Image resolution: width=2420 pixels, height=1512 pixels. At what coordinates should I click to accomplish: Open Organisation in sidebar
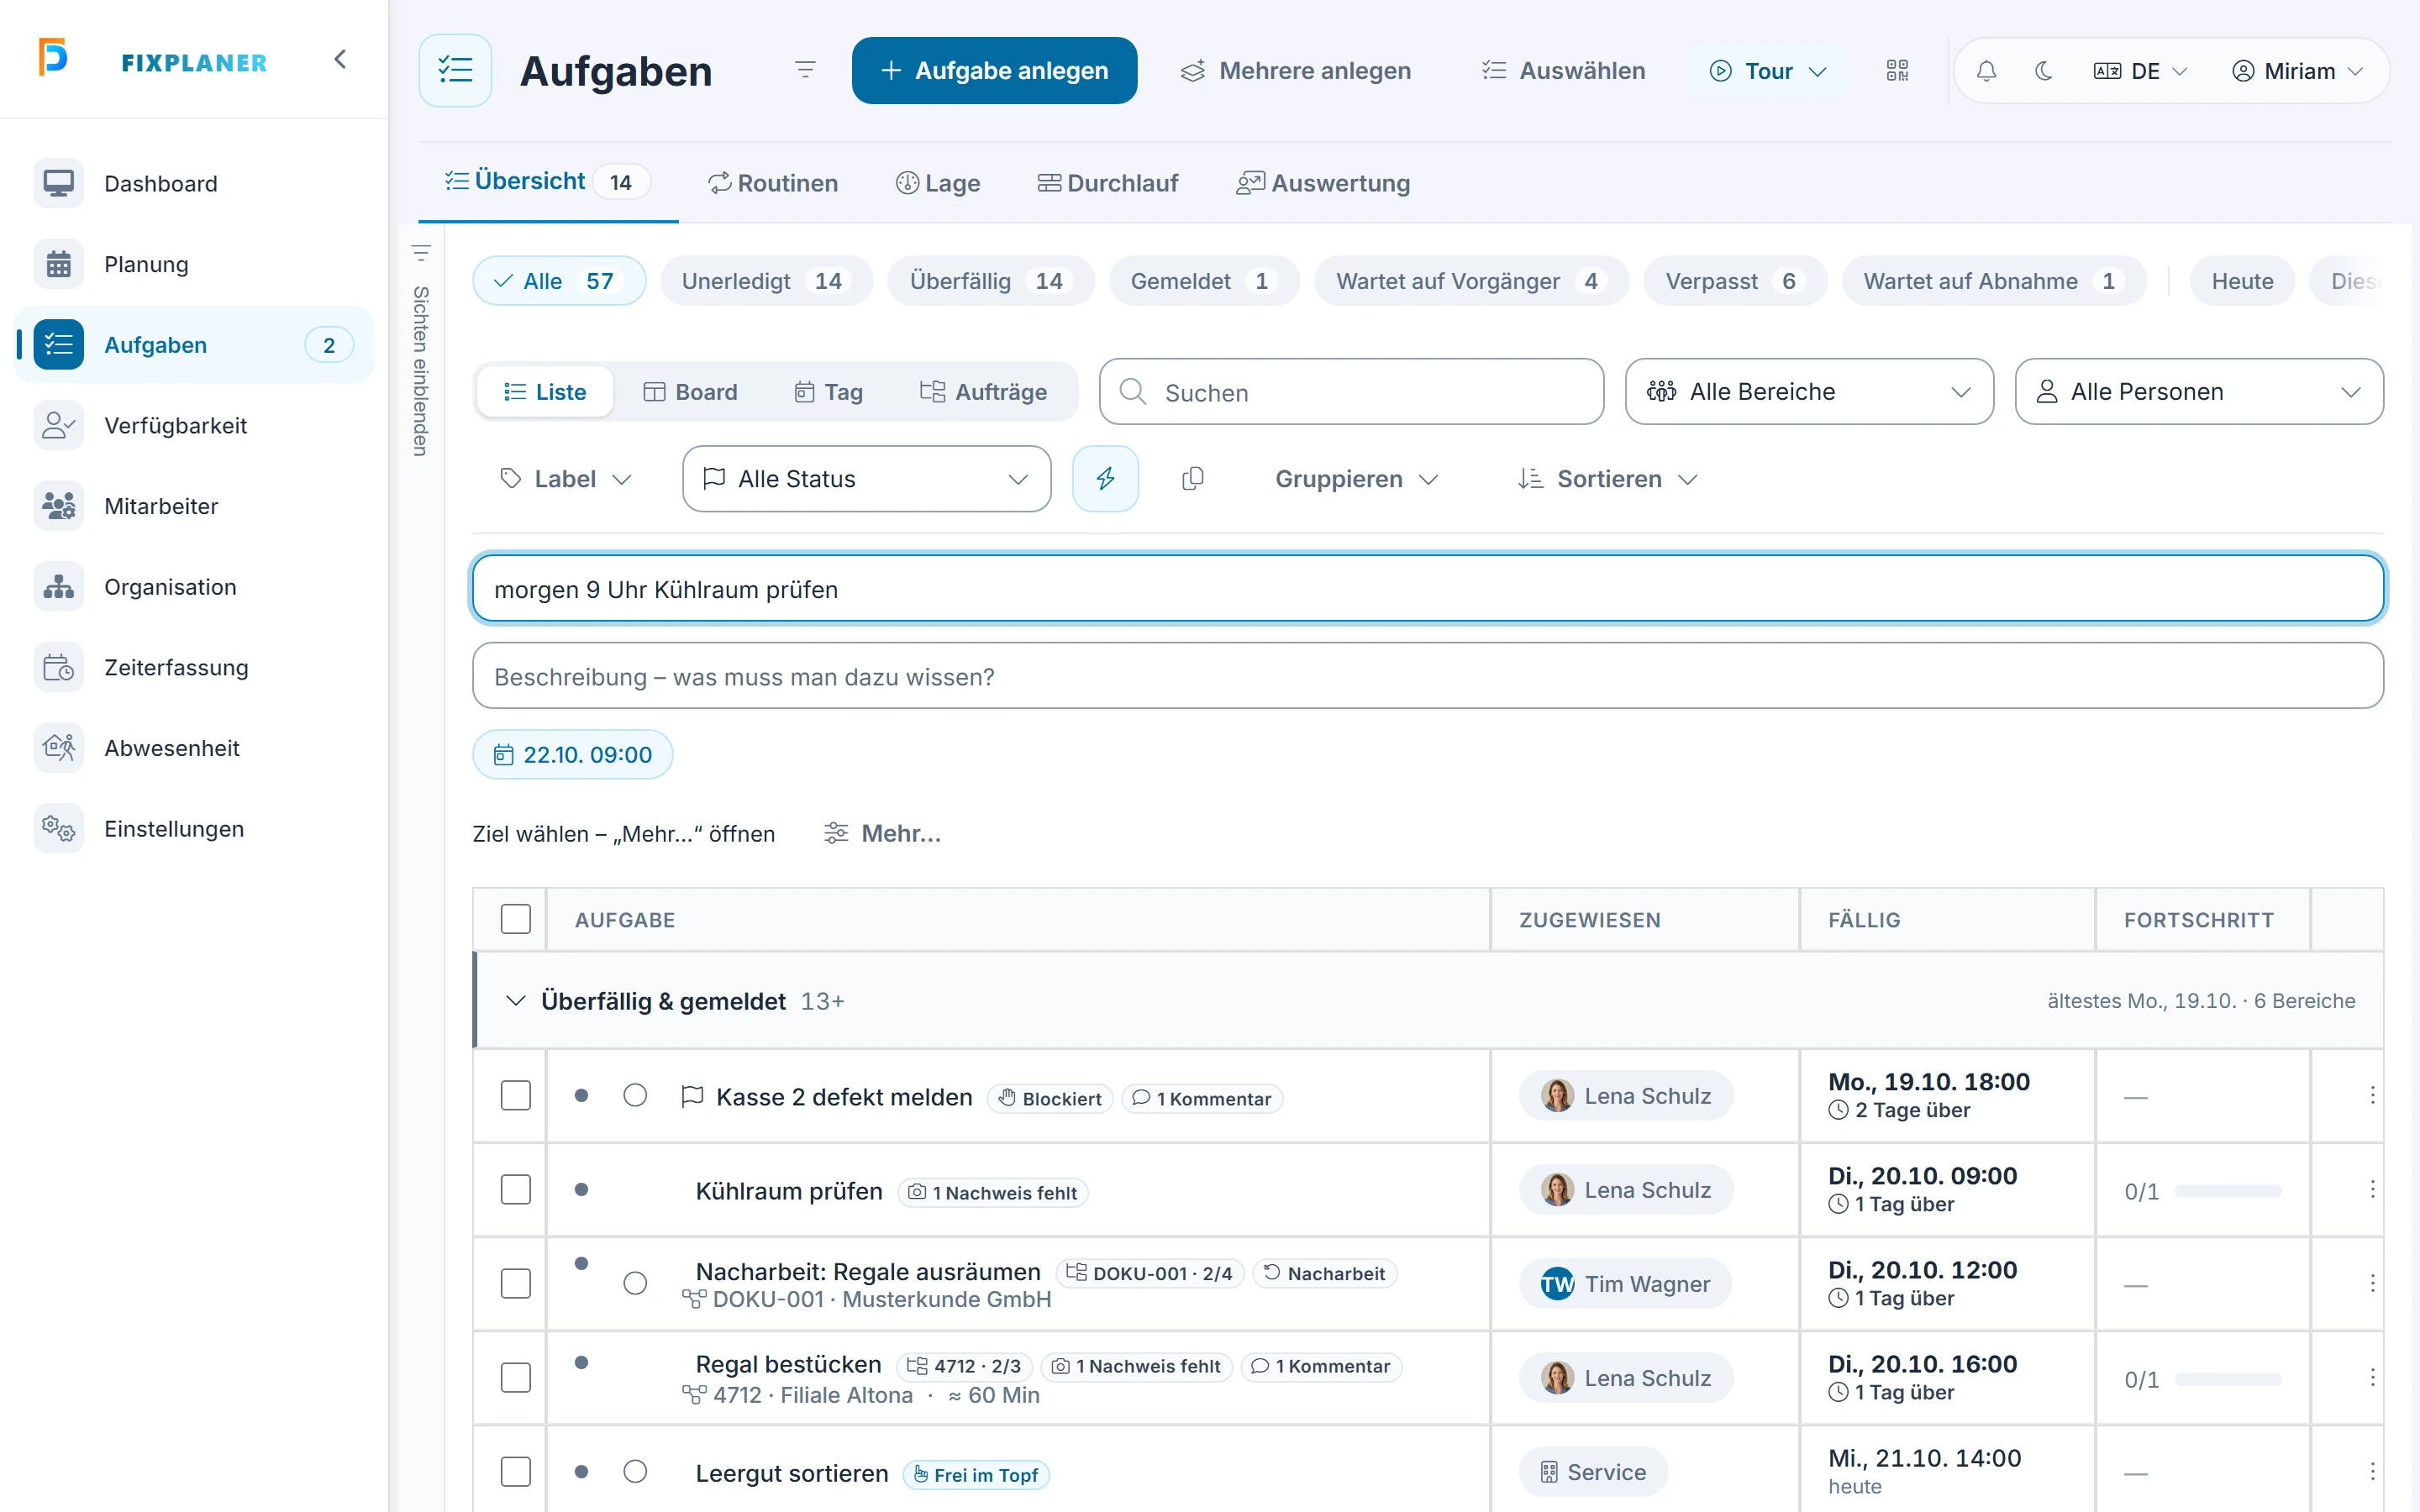click(x=194, y=587)
